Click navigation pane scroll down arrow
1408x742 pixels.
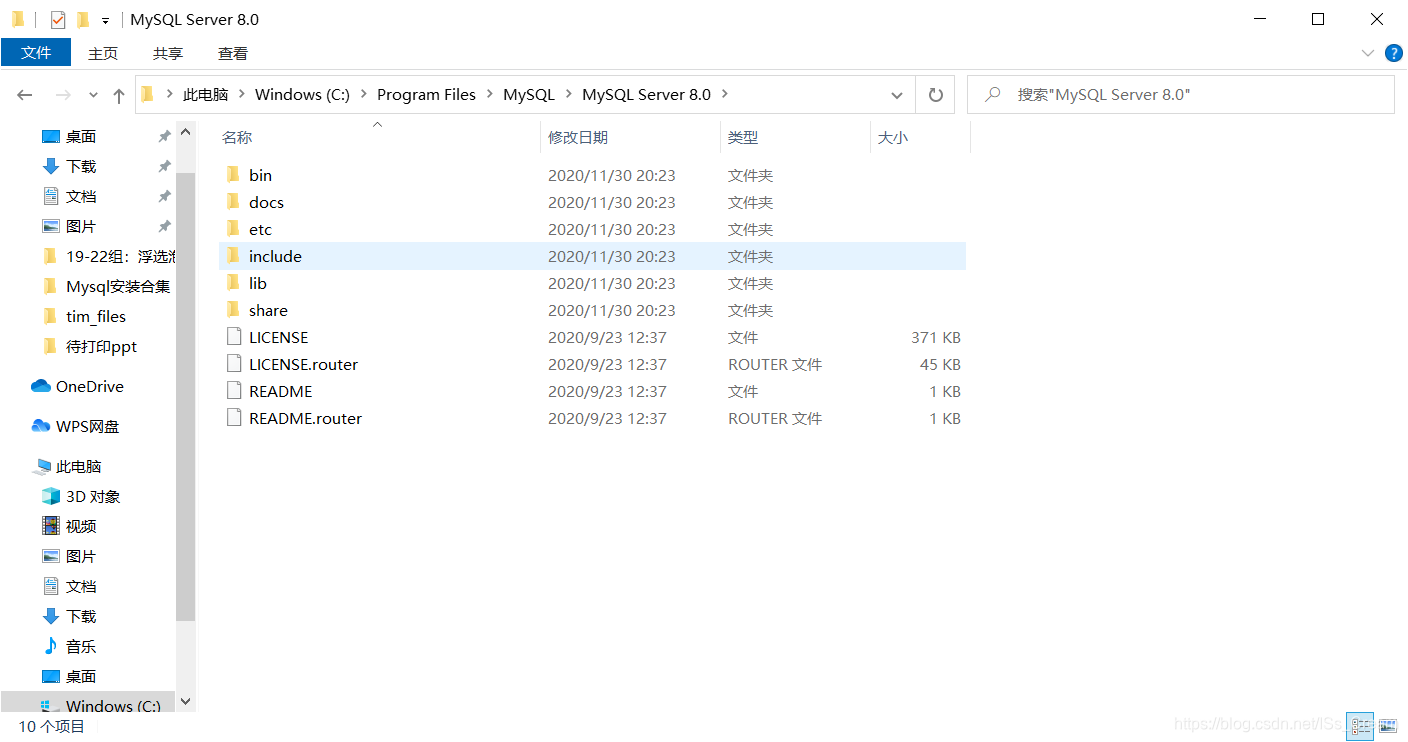[x=185, y=702]
